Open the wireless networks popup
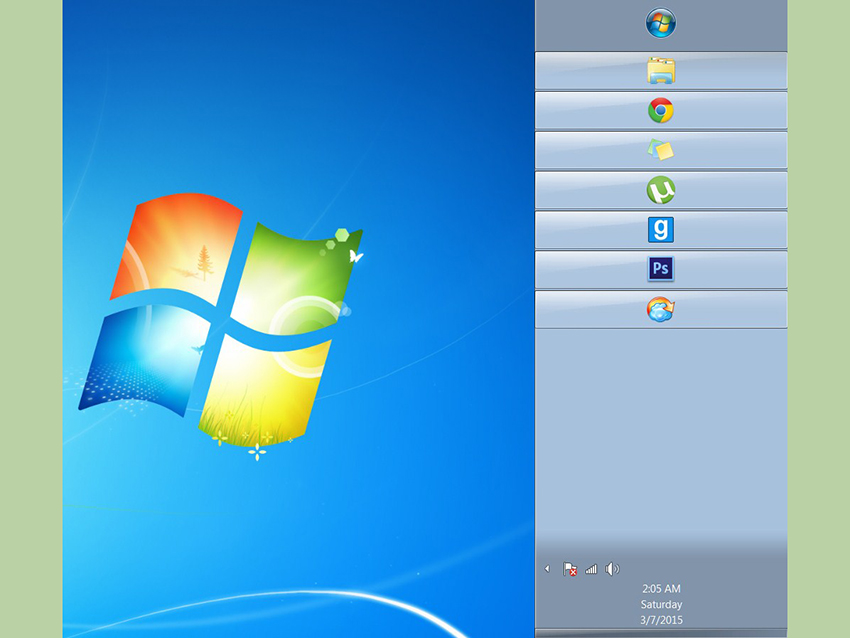Image resolution: width=850 pixels, height=638 pixels. (590, 568)
